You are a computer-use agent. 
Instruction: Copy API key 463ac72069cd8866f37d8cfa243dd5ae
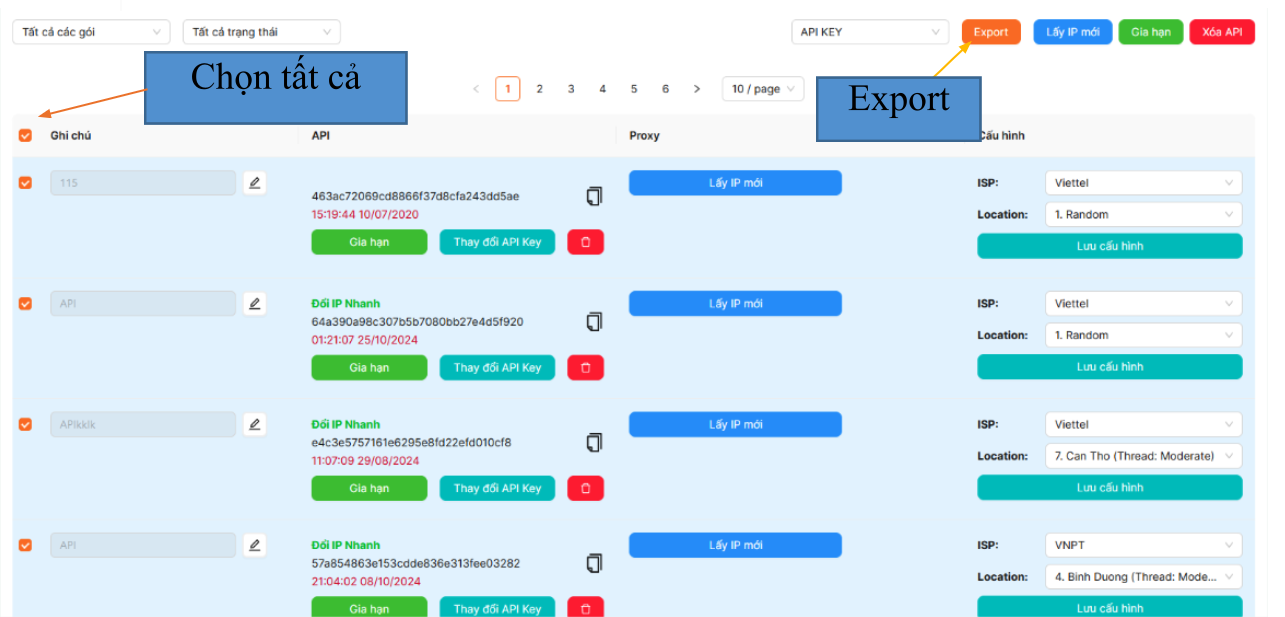[x=594, y=196]
